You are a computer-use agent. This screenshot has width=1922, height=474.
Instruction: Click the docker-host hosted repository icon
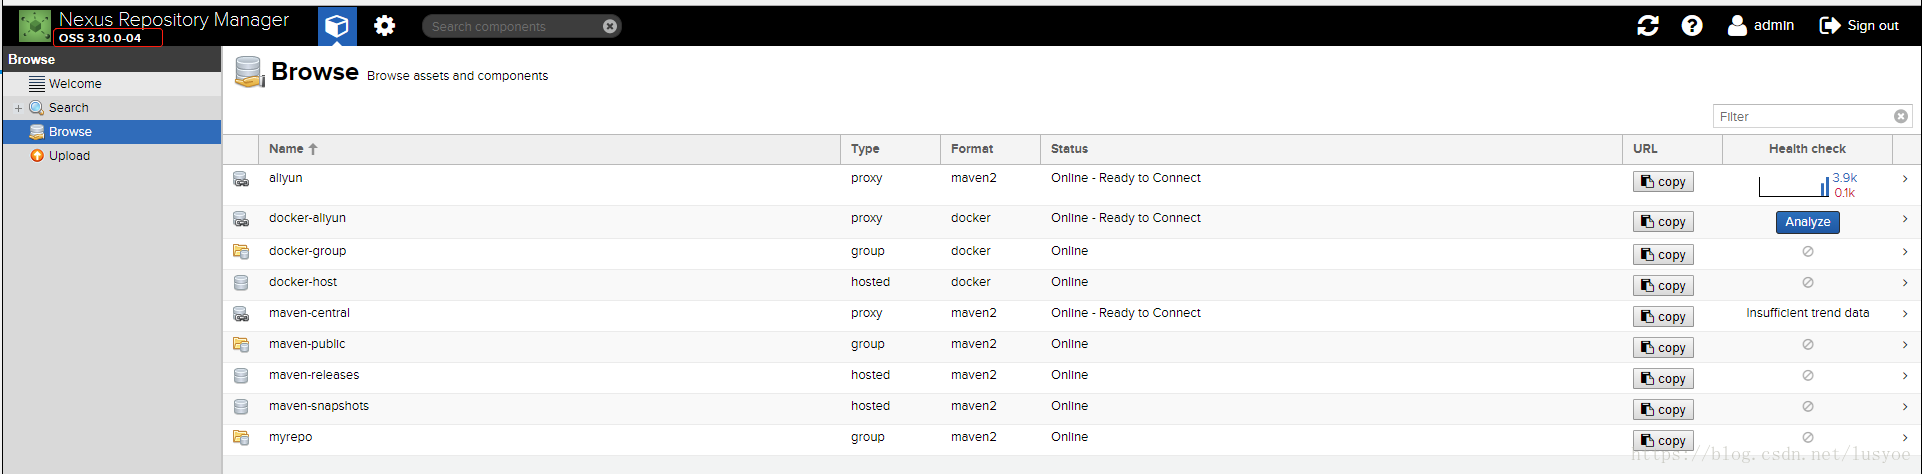[241, 283]
